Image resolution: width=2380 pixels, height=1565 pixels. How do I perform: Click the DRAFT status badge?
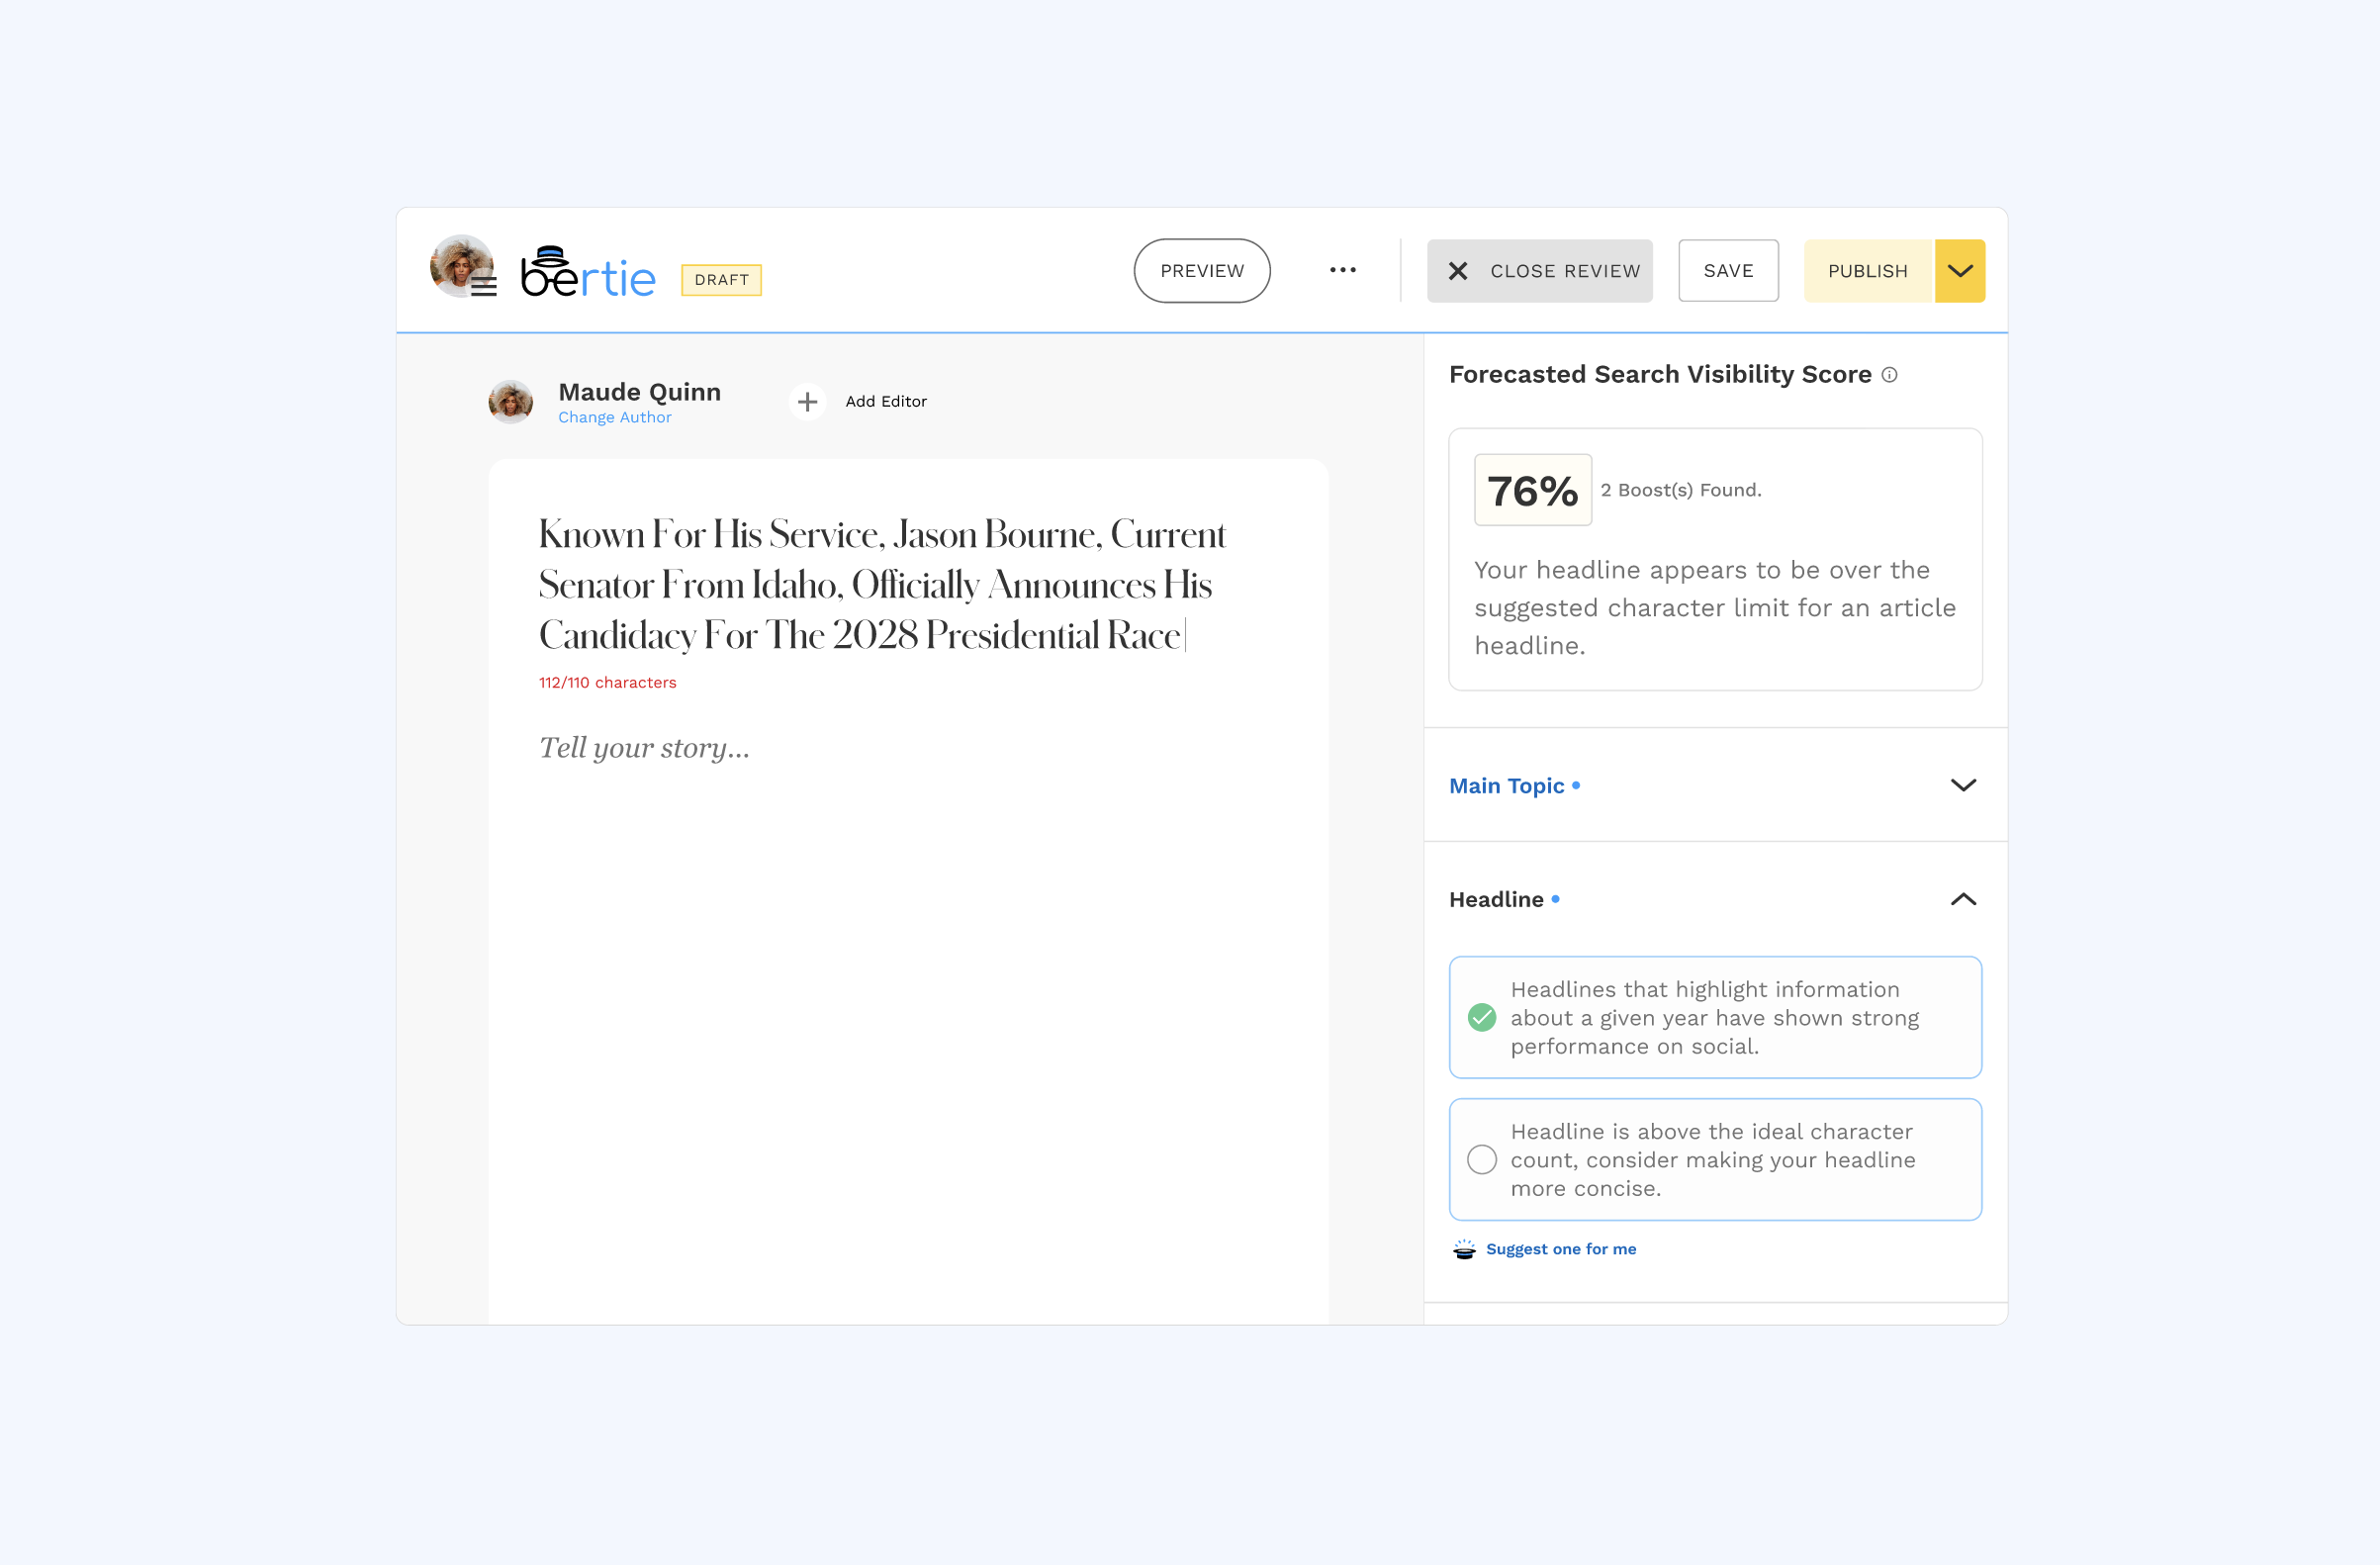721,280
